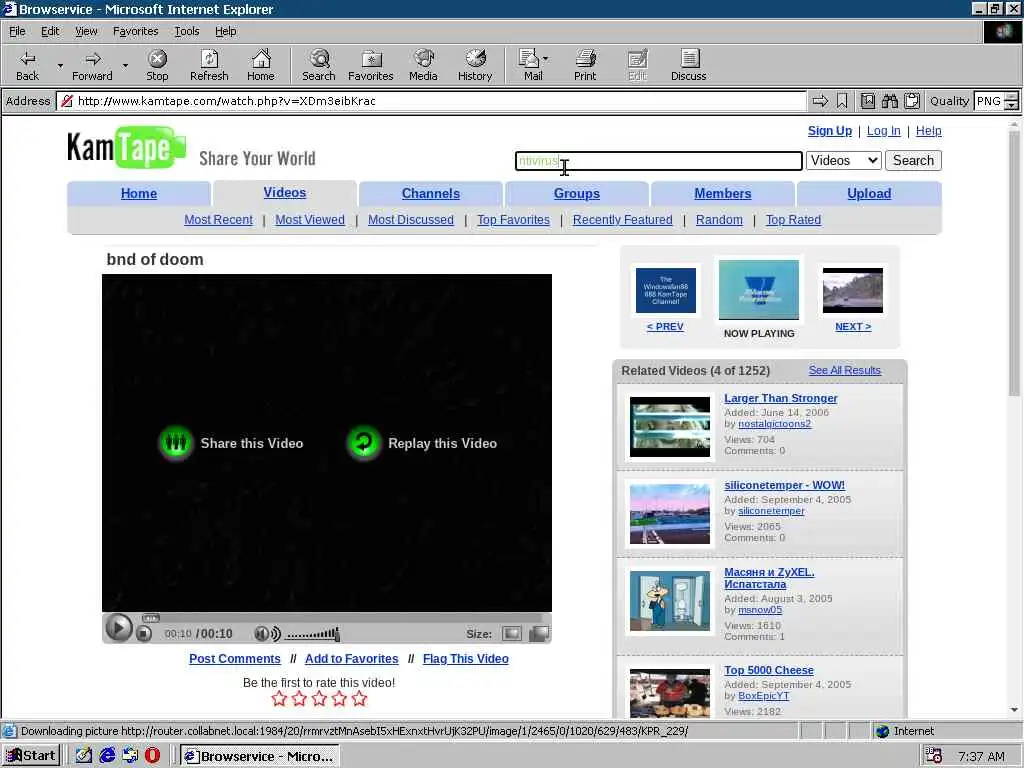
Task: Click the Go arrow next to address bar
Action: (x=820, y=101)
